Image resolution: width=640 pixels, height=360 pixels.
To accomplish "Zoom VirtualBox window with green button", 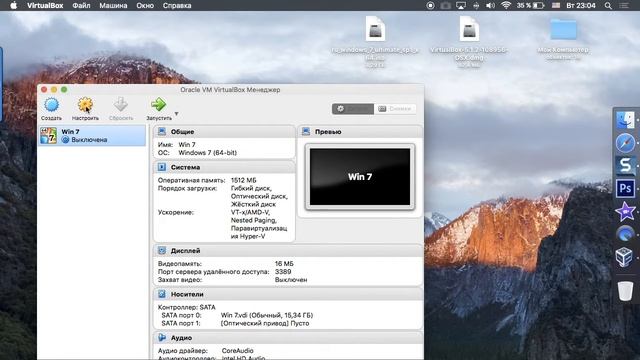I will point(64,89).
